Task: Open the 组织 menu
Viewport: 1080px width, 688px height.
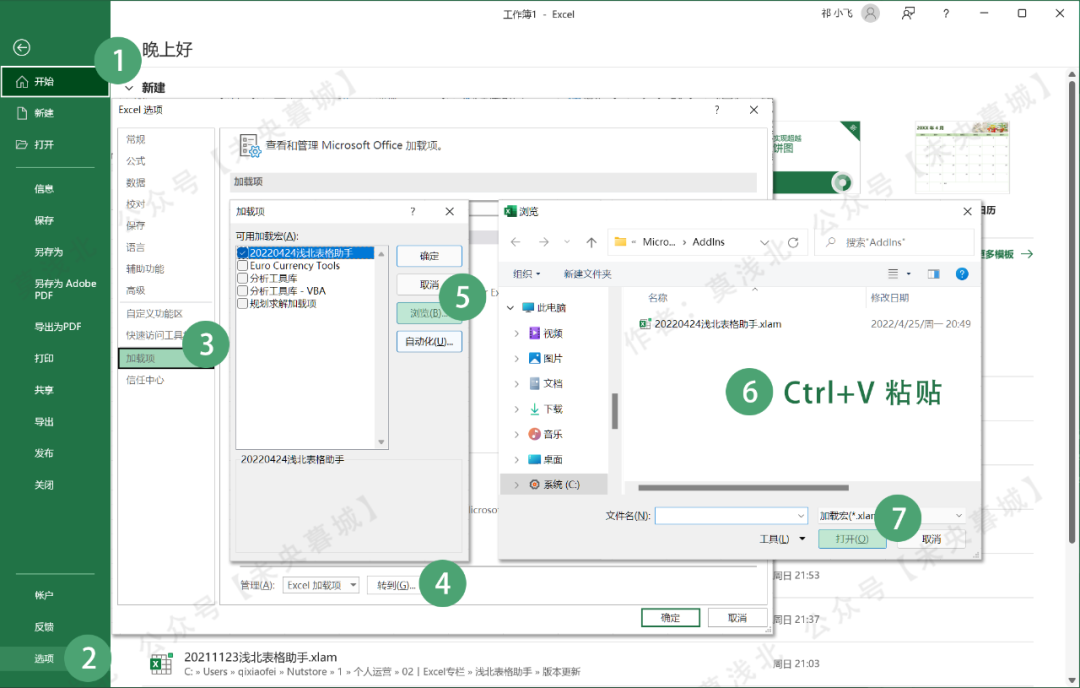Action: tap(526, 274)
